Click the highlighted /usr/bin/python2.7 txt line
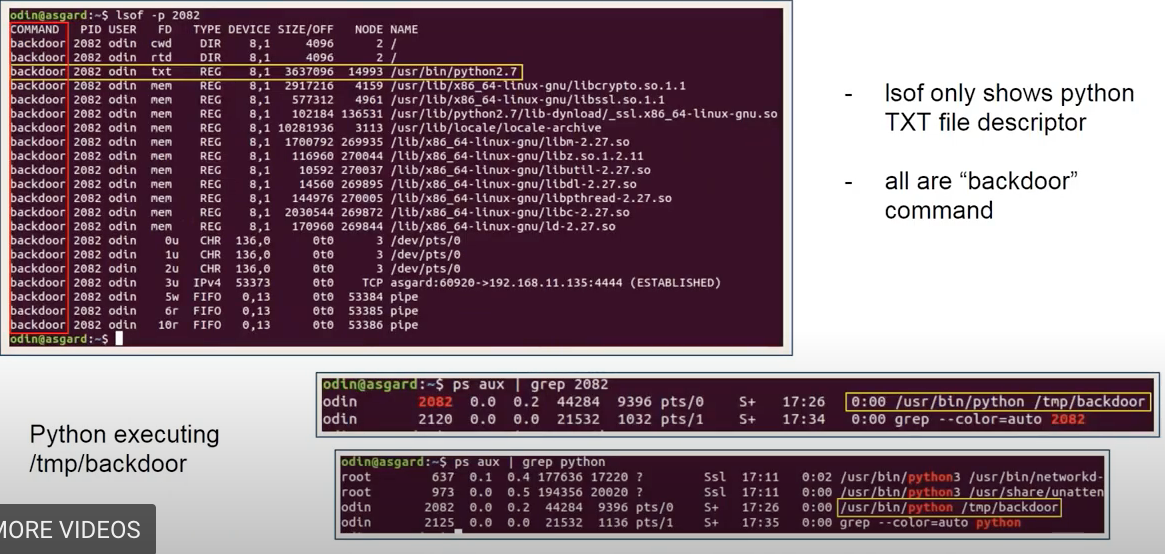Image resolution: width=1165 pixels, height=554 pixels. click(266, 72)
